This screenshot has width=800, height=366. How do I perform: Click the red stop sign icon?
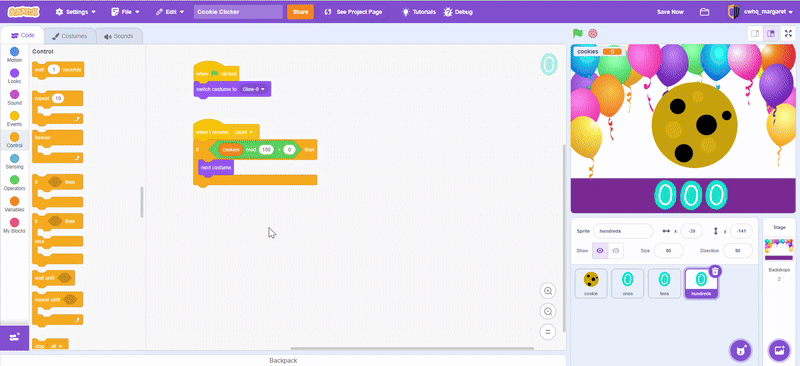(592, 33)
